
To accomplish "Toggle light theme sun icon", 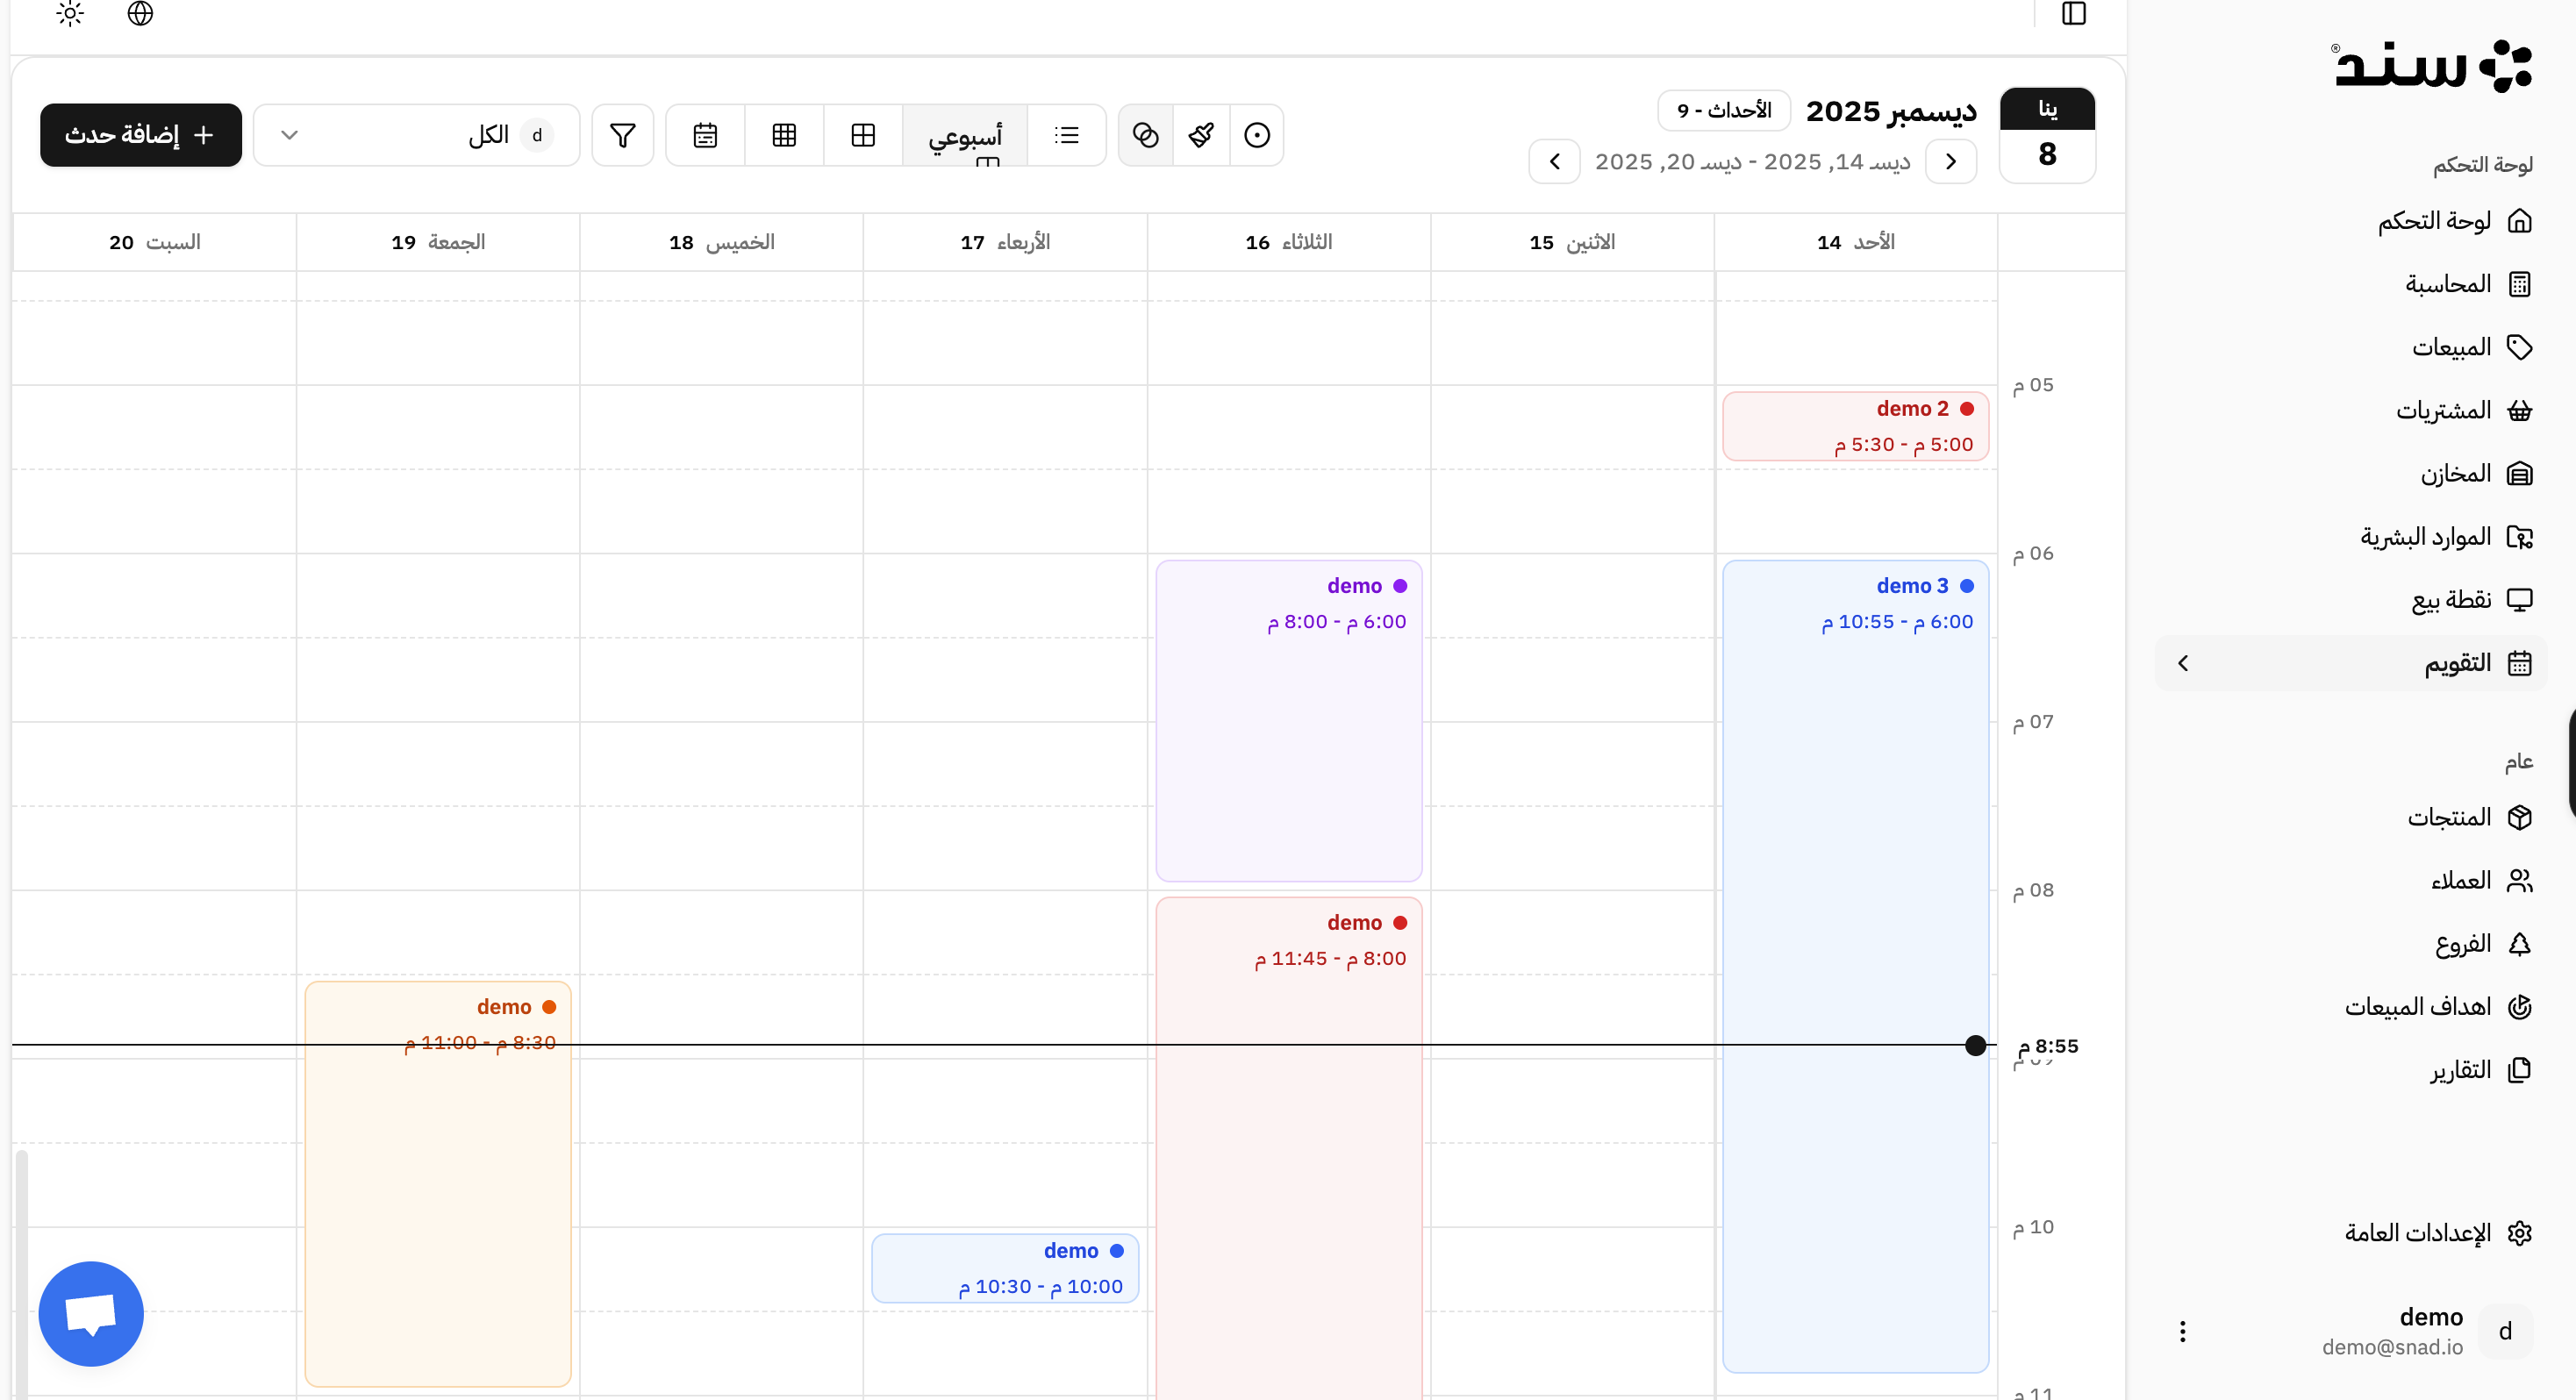I will [70, 14].
